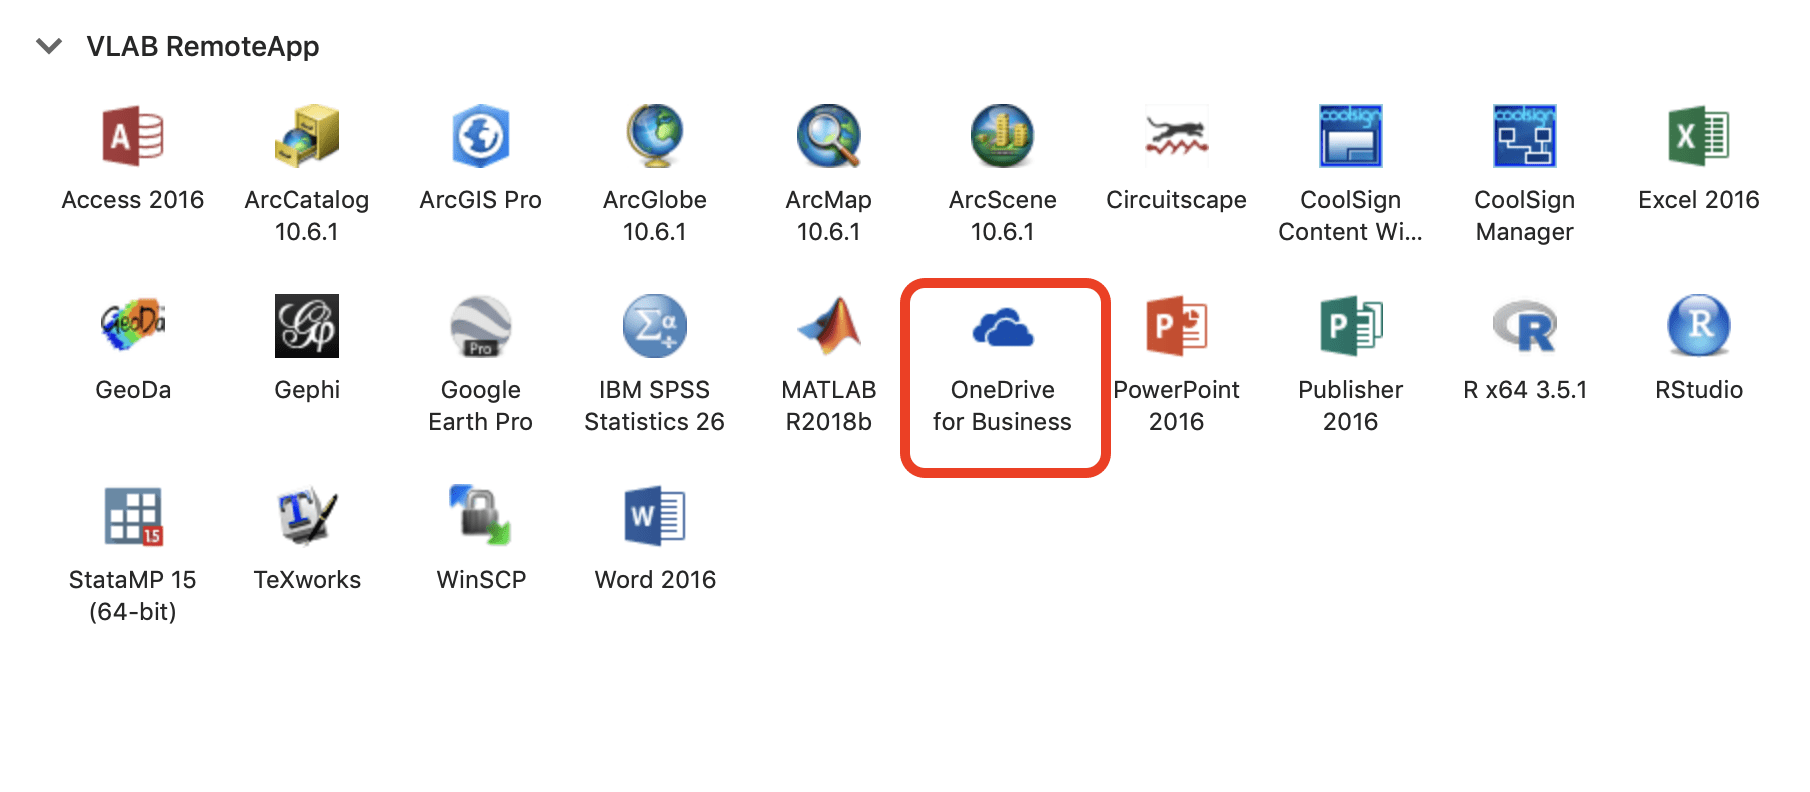Screen dimensions: 1810x792
Task: Open ArcMap 10.6.1 magnifier icon
Action: coord(829,136)
